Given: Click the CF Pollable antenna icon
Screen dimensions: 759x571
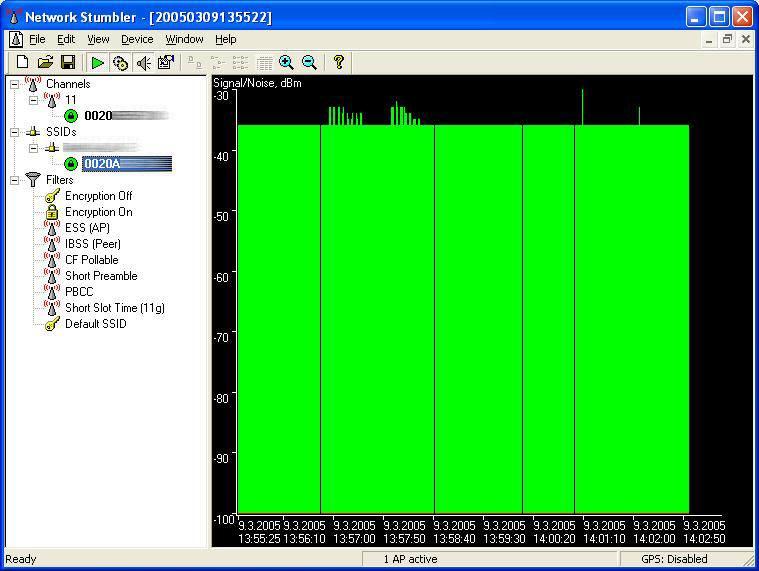Looking at the screenshot, I should pyautogui.click(x=52, y=259).
